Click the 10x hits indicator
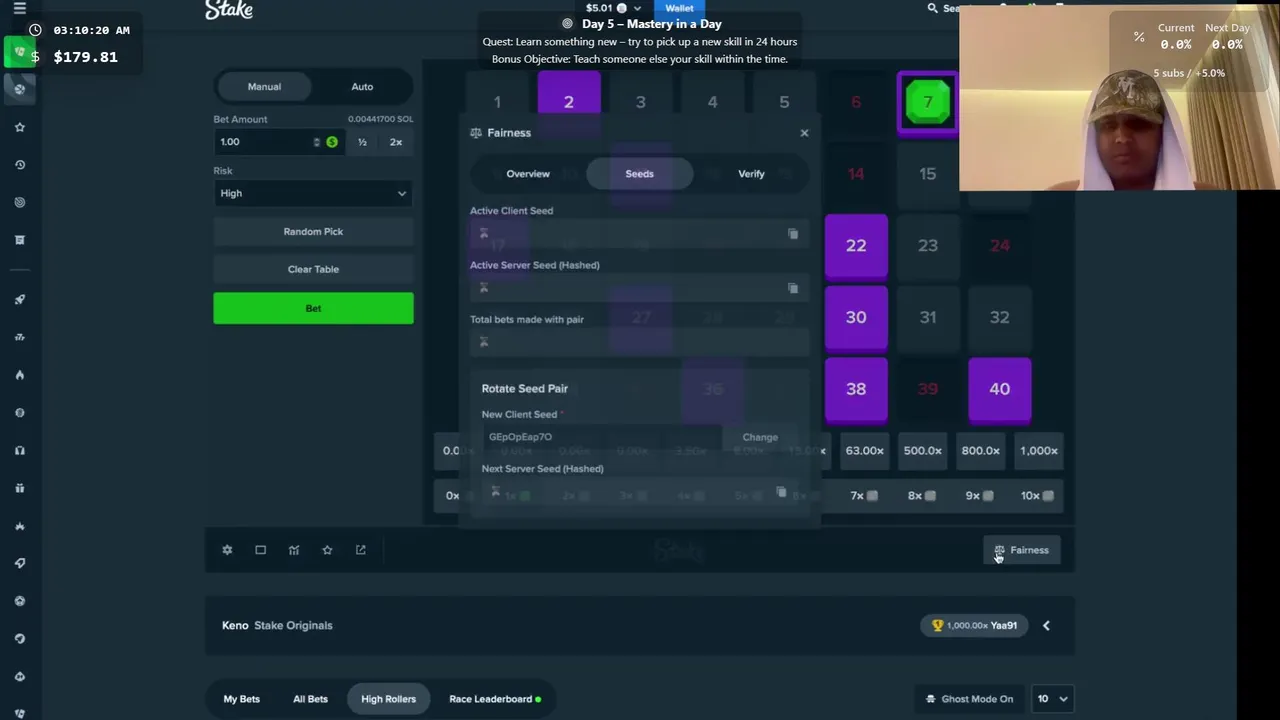The width and height of the screenshot is (1280, 720). 1037,496
